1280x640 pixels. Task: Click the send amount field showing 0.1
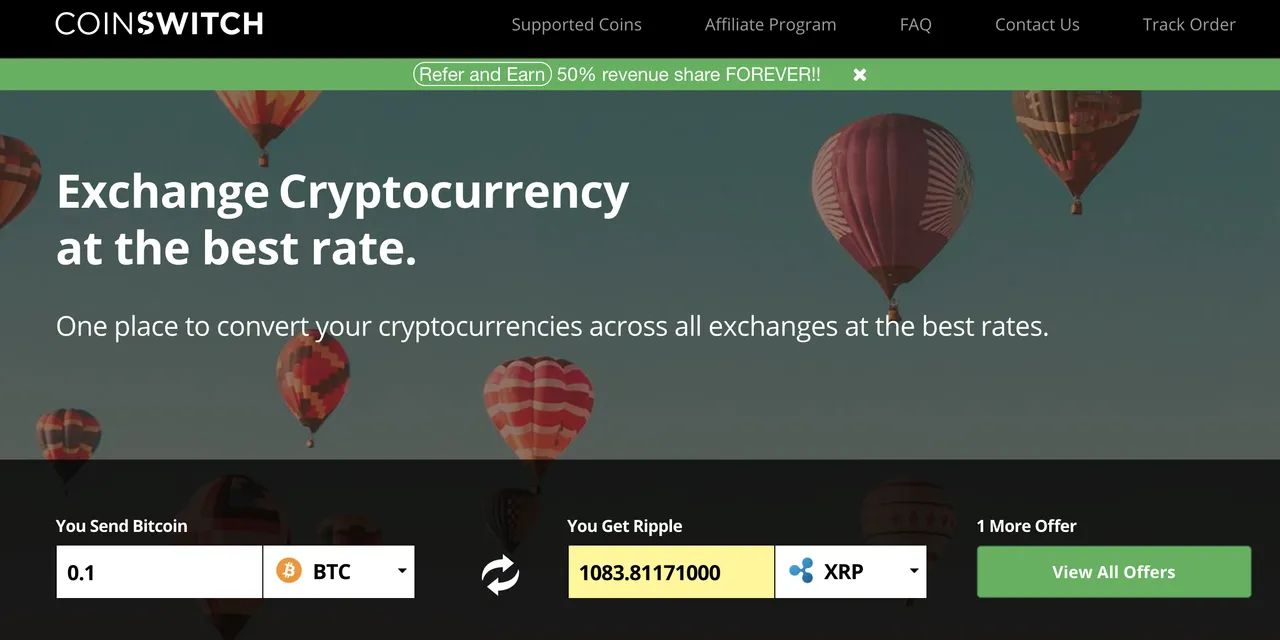coord(159,572)
